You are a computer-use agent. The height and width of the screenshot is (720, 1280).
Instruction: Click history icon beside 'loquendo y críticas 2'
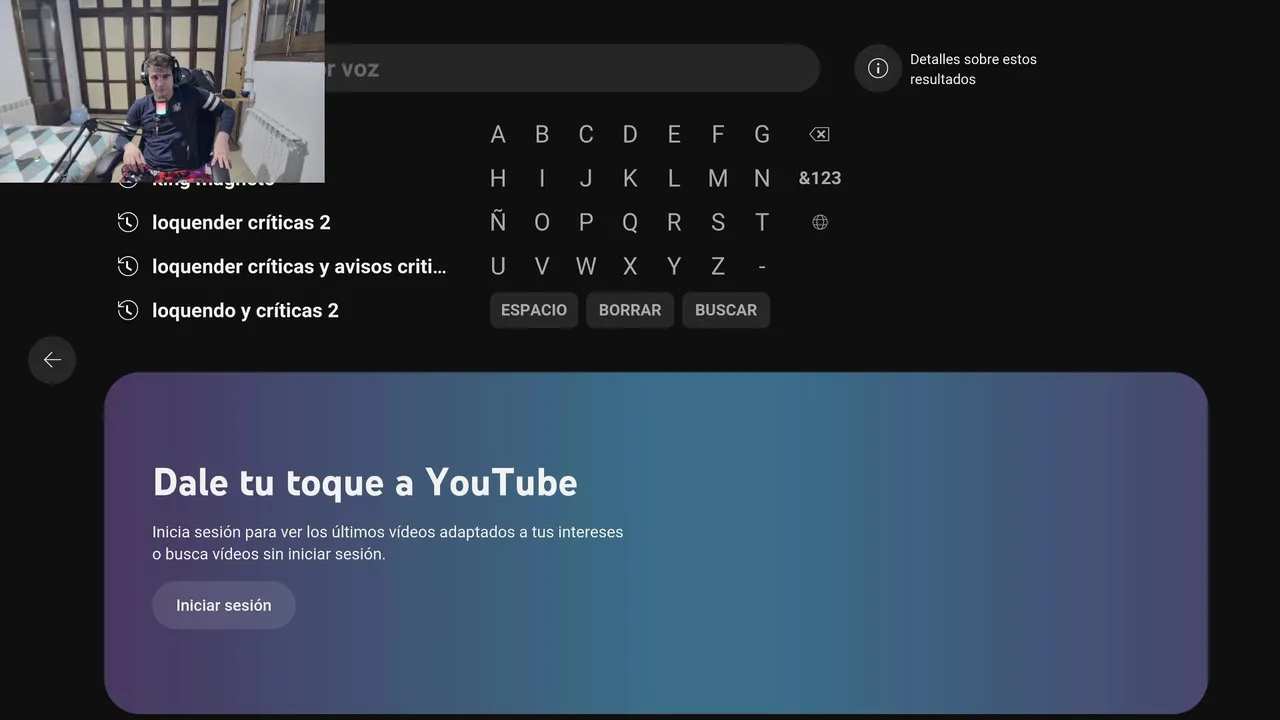pyautogui.click(x=128, y=310)
